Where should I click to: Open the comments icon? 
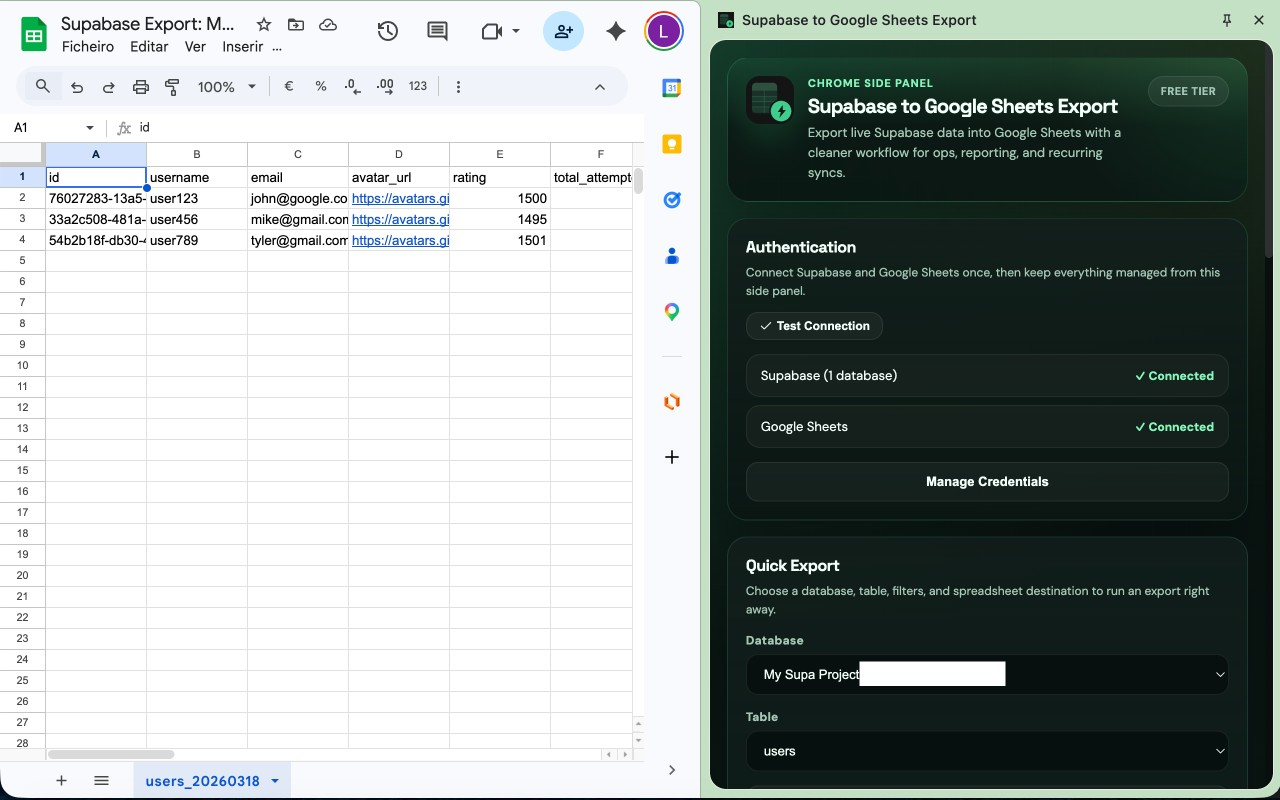pos(437,31)
